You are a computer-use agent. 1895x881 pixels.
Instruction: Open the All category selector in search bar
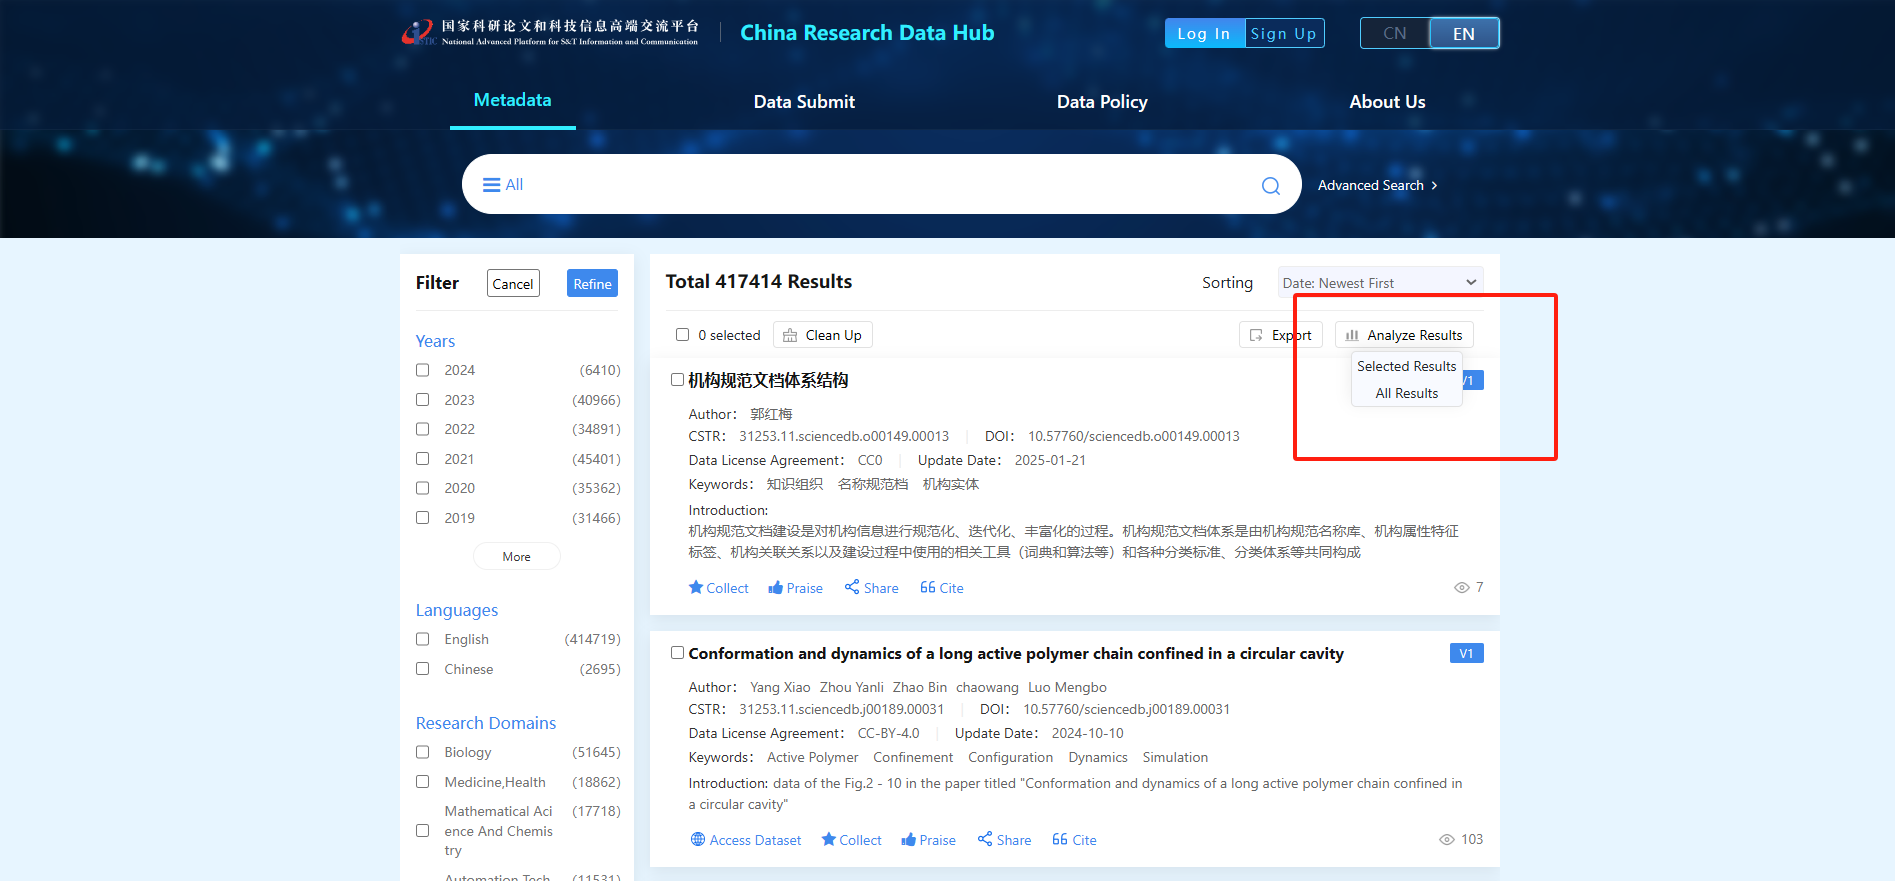click(503, 185)
